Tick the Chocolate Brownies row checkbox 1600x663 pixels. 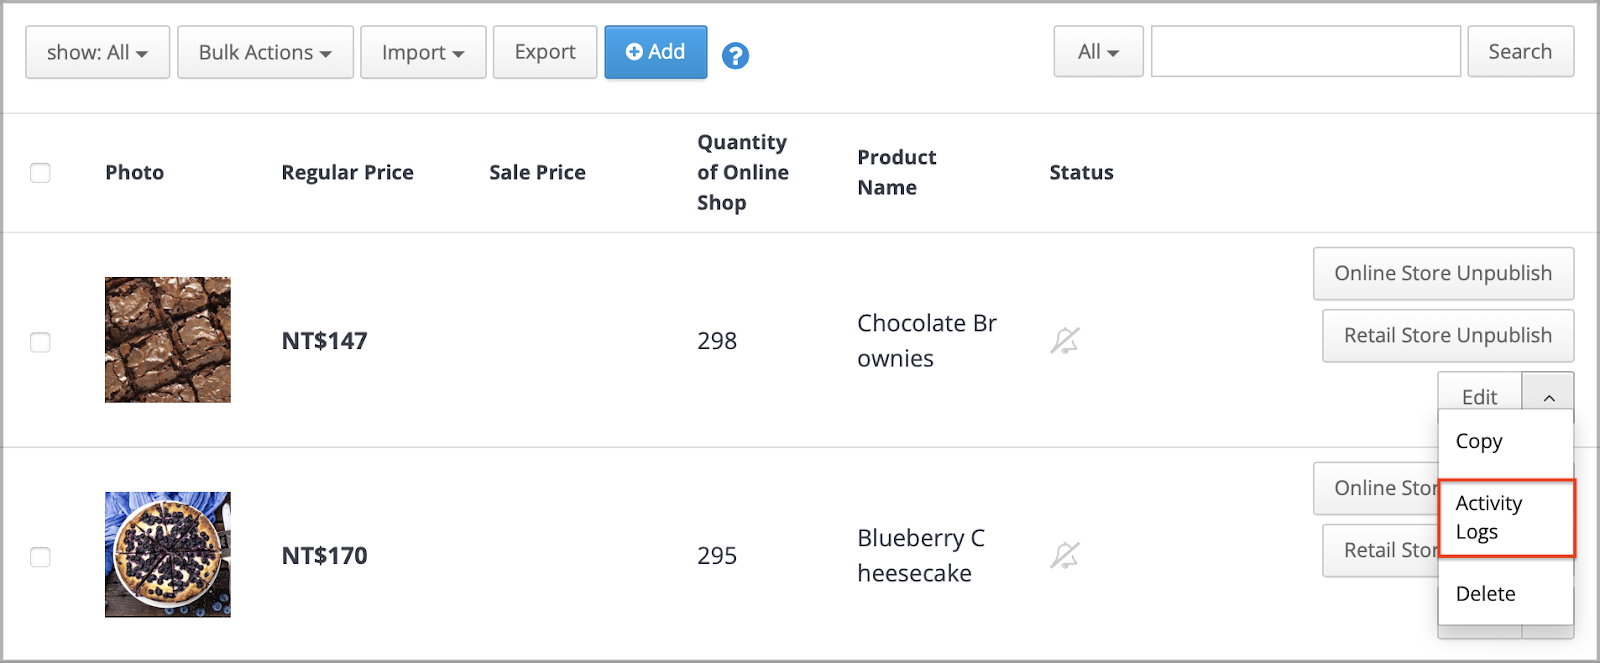(40, 342)
